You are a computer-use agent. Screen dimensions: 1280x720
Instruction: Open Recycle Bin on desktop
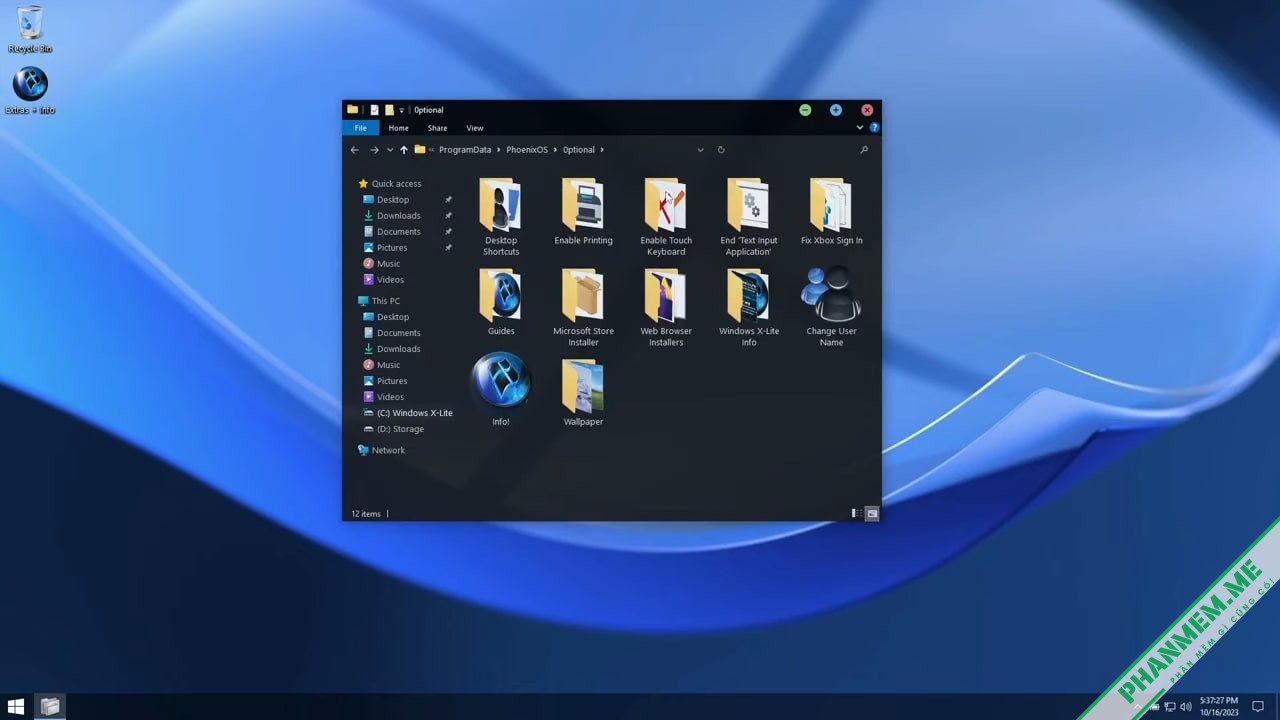pyautogui.click(x=30, y=29)
